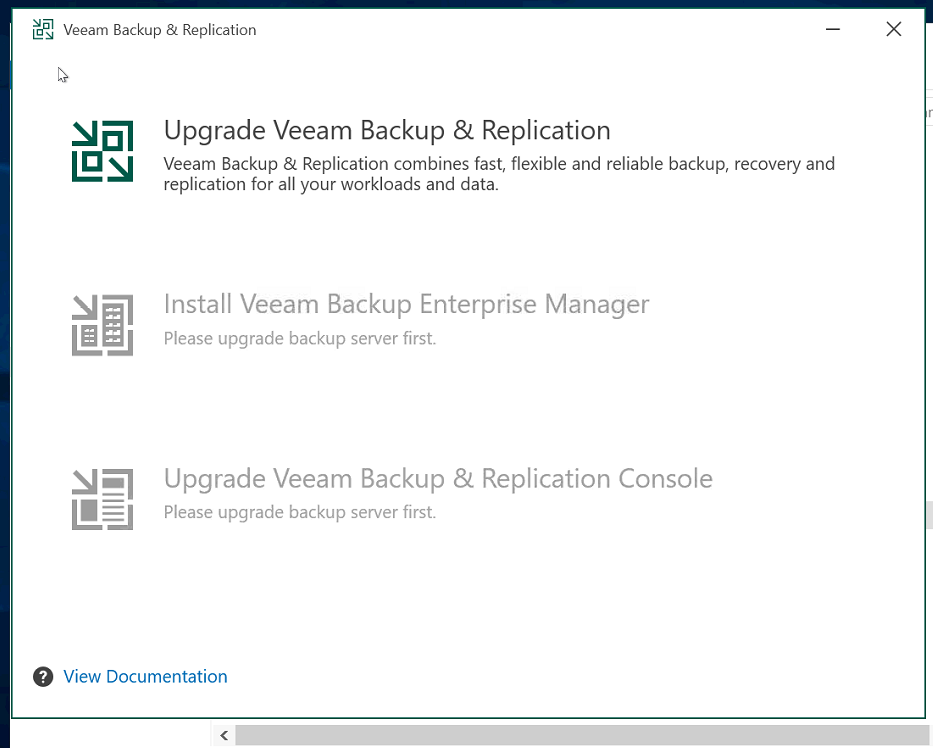Click the green Veeam Backup & Replication upgrade icon
This screenshot has height=748, width=933.
102,151
